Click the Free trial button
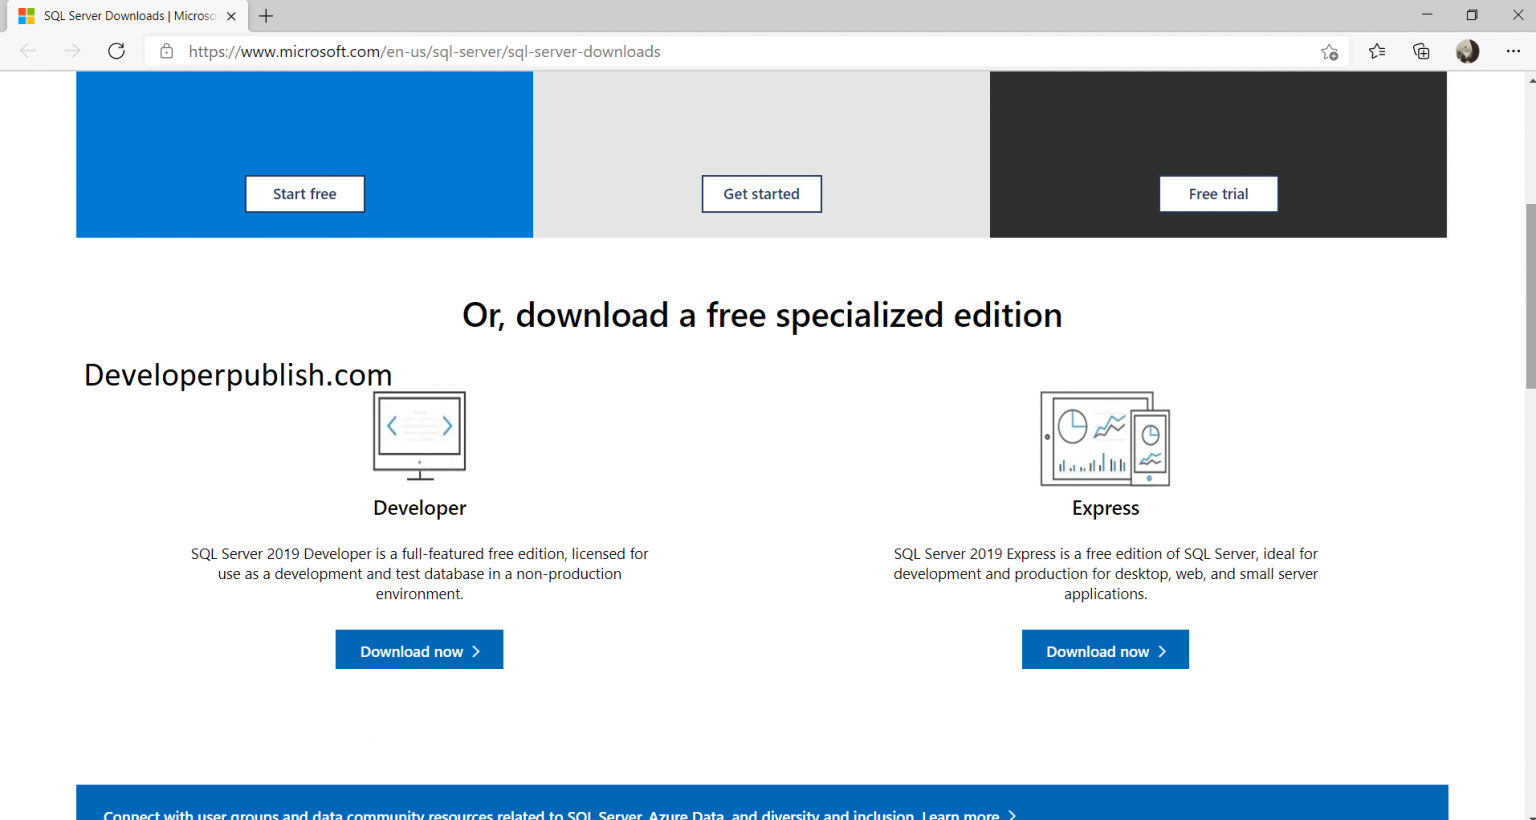Image resolution: width=1536 pixels, height=820 pixels. [x=1218, y=193]
